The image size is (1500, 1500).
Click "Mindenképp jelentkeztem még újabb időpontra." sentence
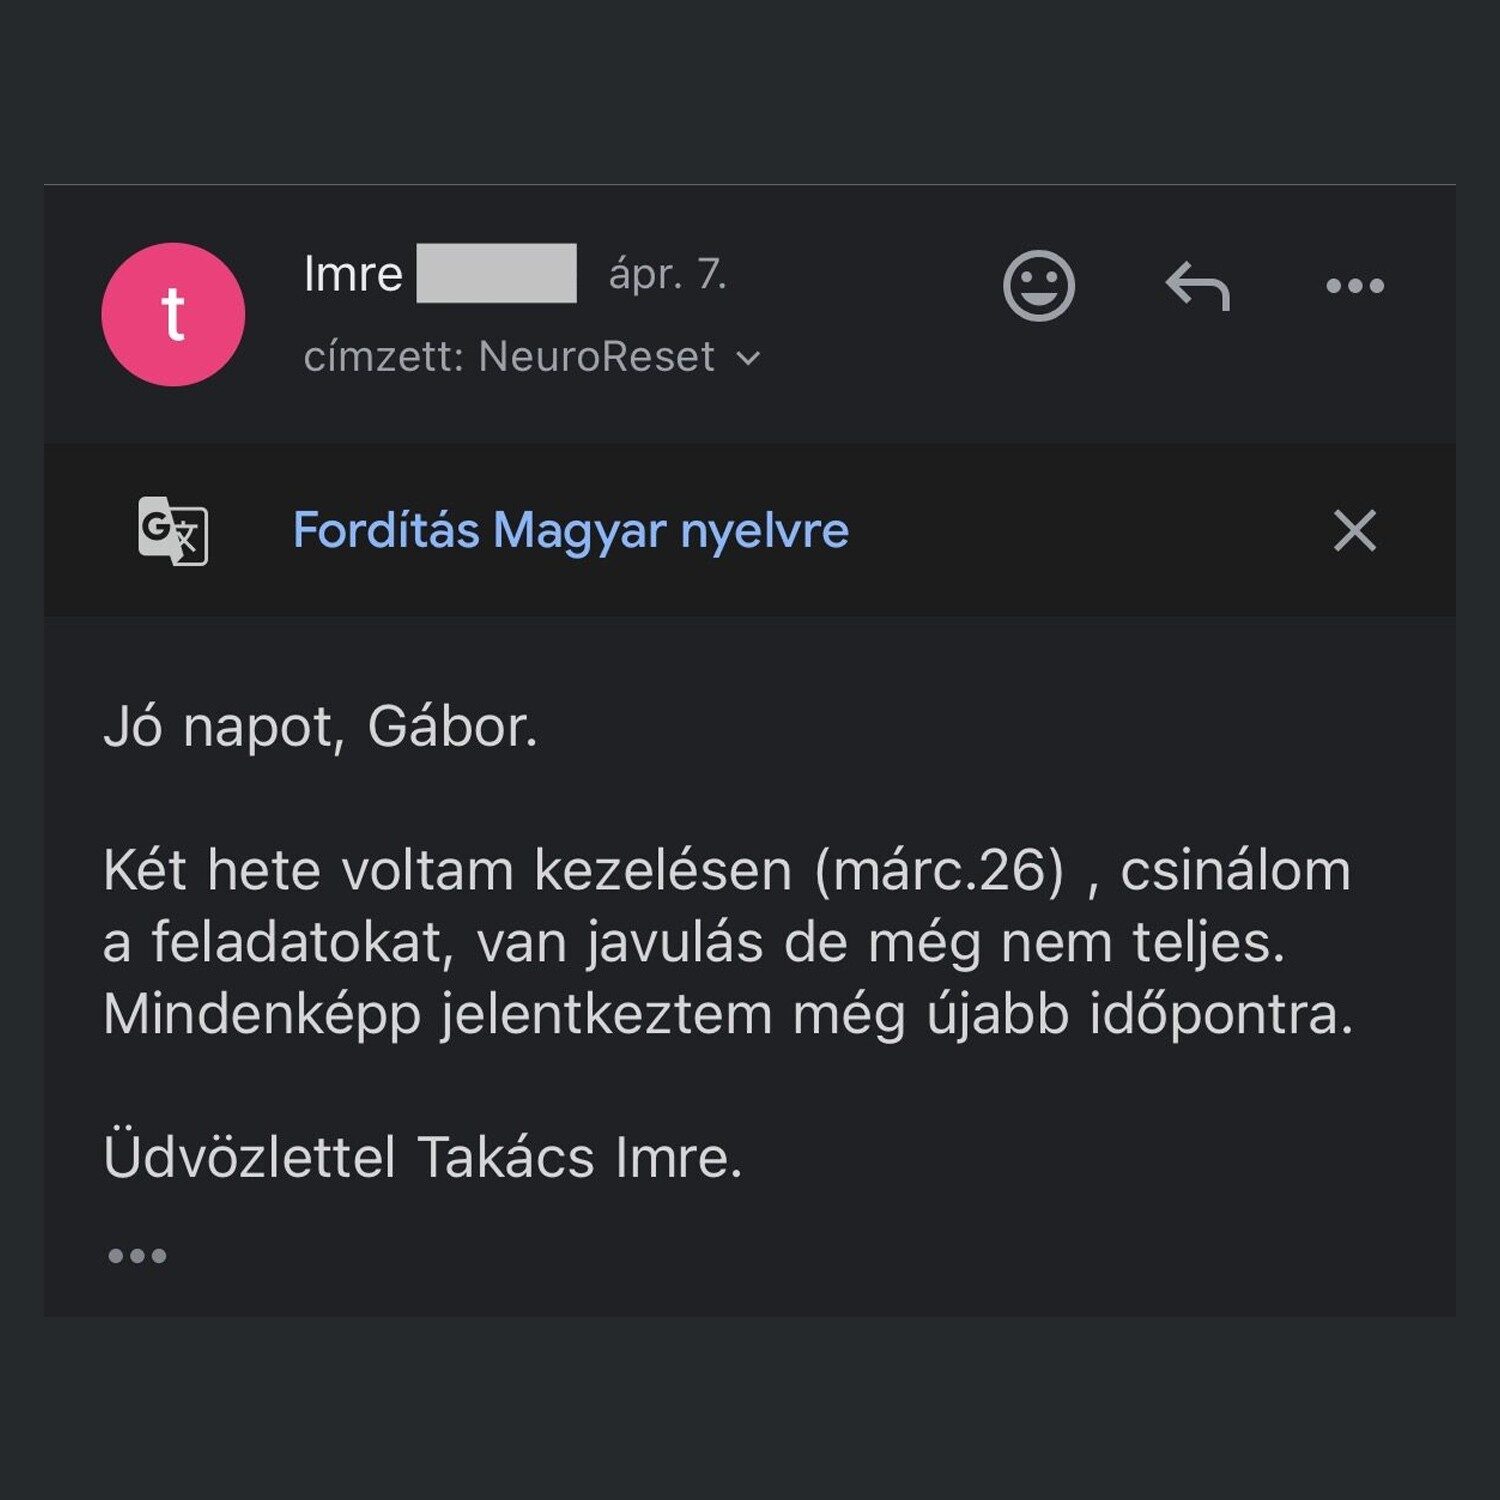point(727,1014)
